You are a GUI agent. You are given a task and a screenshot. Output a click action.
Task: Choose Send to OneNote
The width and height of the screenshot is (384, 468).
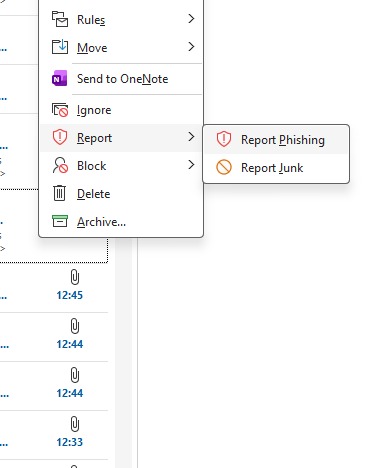121,79
